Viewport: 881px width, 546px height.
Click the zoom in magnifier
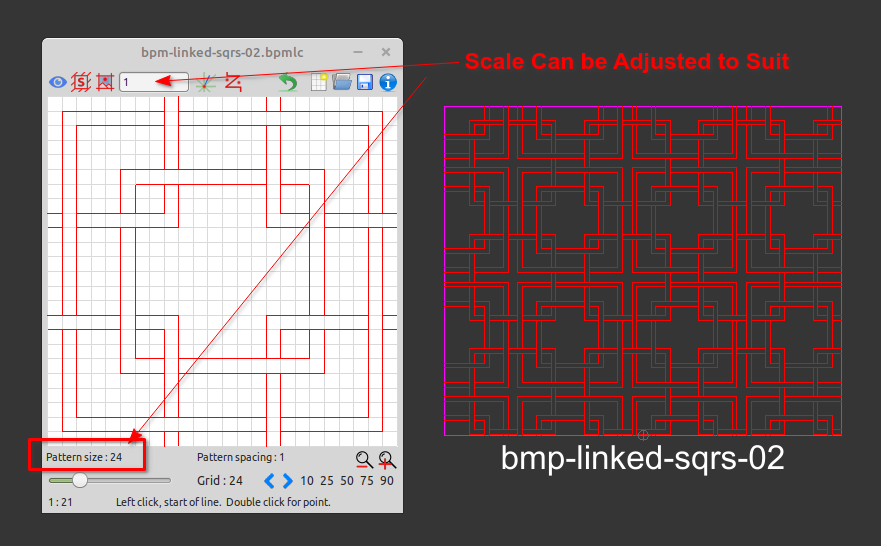tap(387, 459)
